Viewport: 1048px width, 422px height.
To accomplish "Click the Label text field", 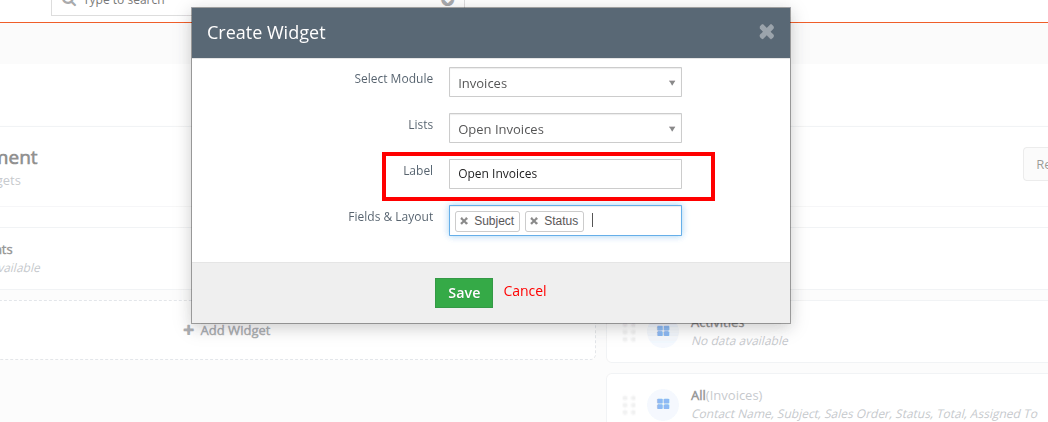I will click(565, 174).
